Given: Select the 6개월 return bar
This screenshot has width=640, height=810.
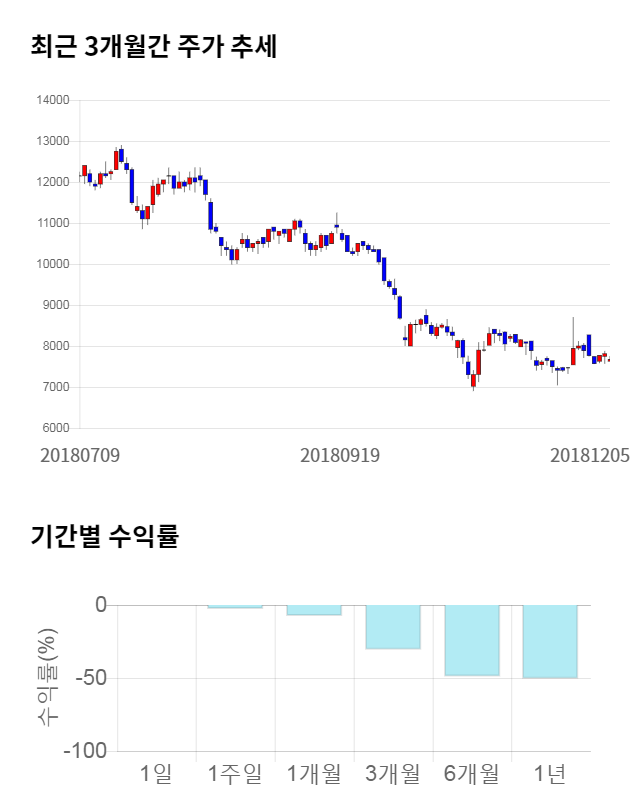Looking at the screenshot, I should coord(472,640).
